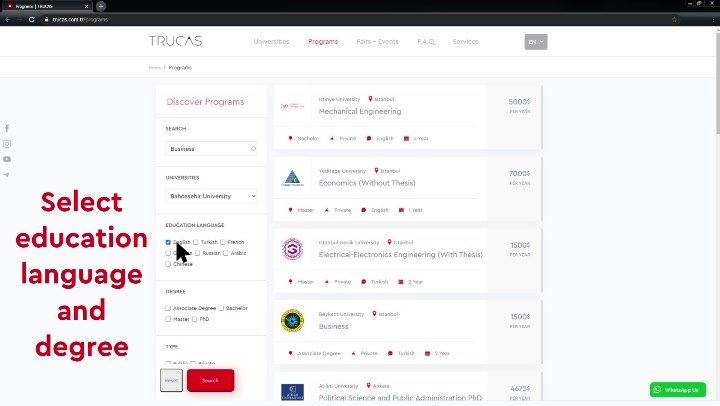Open the WhatsApp Us chat button
720x406 pixels.
[678, 389]
